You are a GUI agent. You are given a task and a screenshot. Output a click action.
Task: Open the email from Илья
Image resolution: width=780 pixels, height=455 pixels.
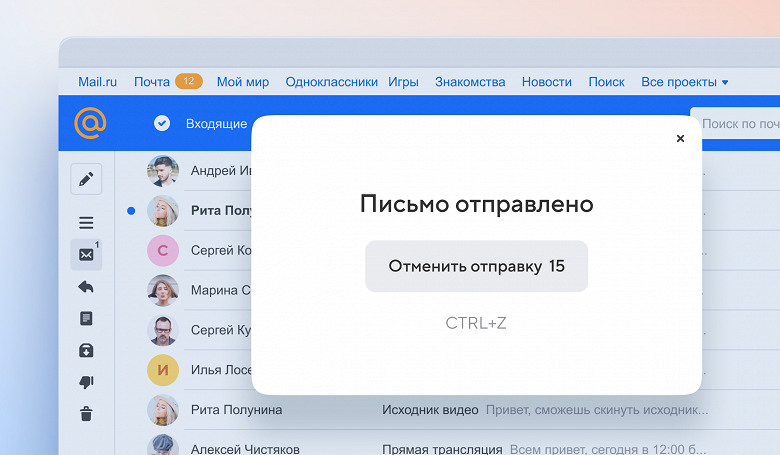221,370
